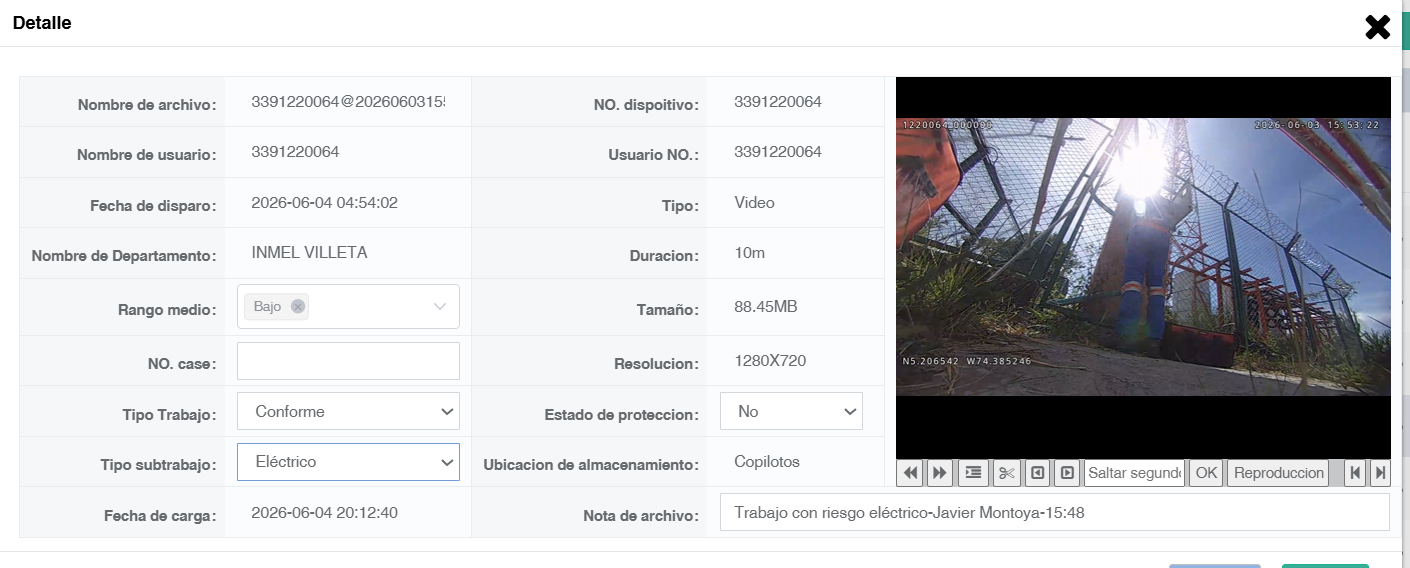Click the Detalle dialog title

(x=42, y=23)
